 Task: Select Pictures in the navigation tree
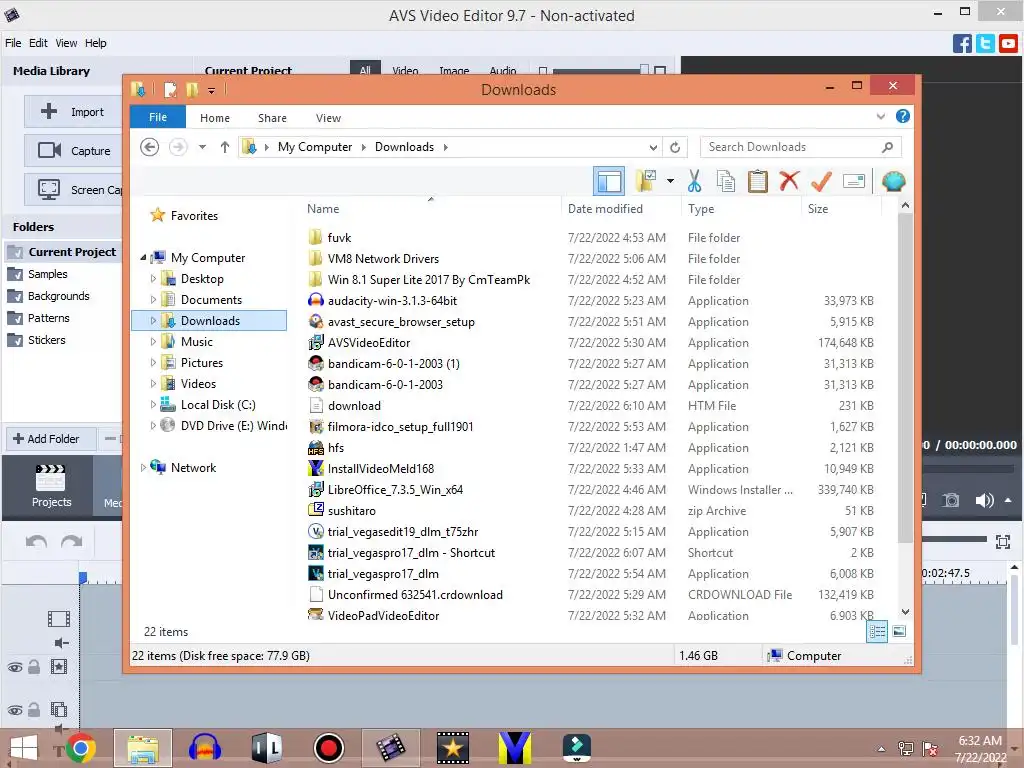[202, 362]
